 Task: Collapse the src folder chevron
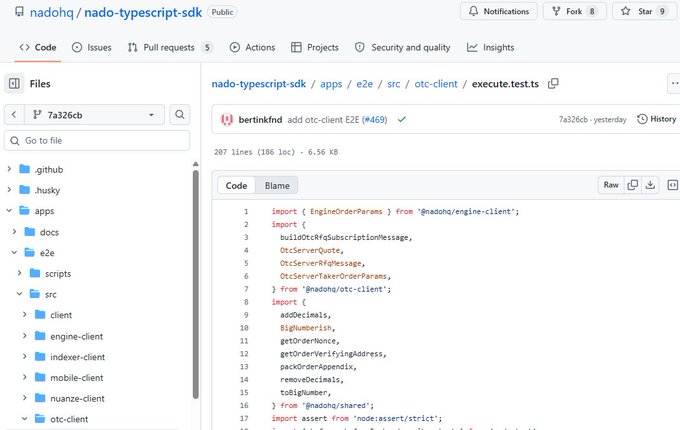pos(20,294)
